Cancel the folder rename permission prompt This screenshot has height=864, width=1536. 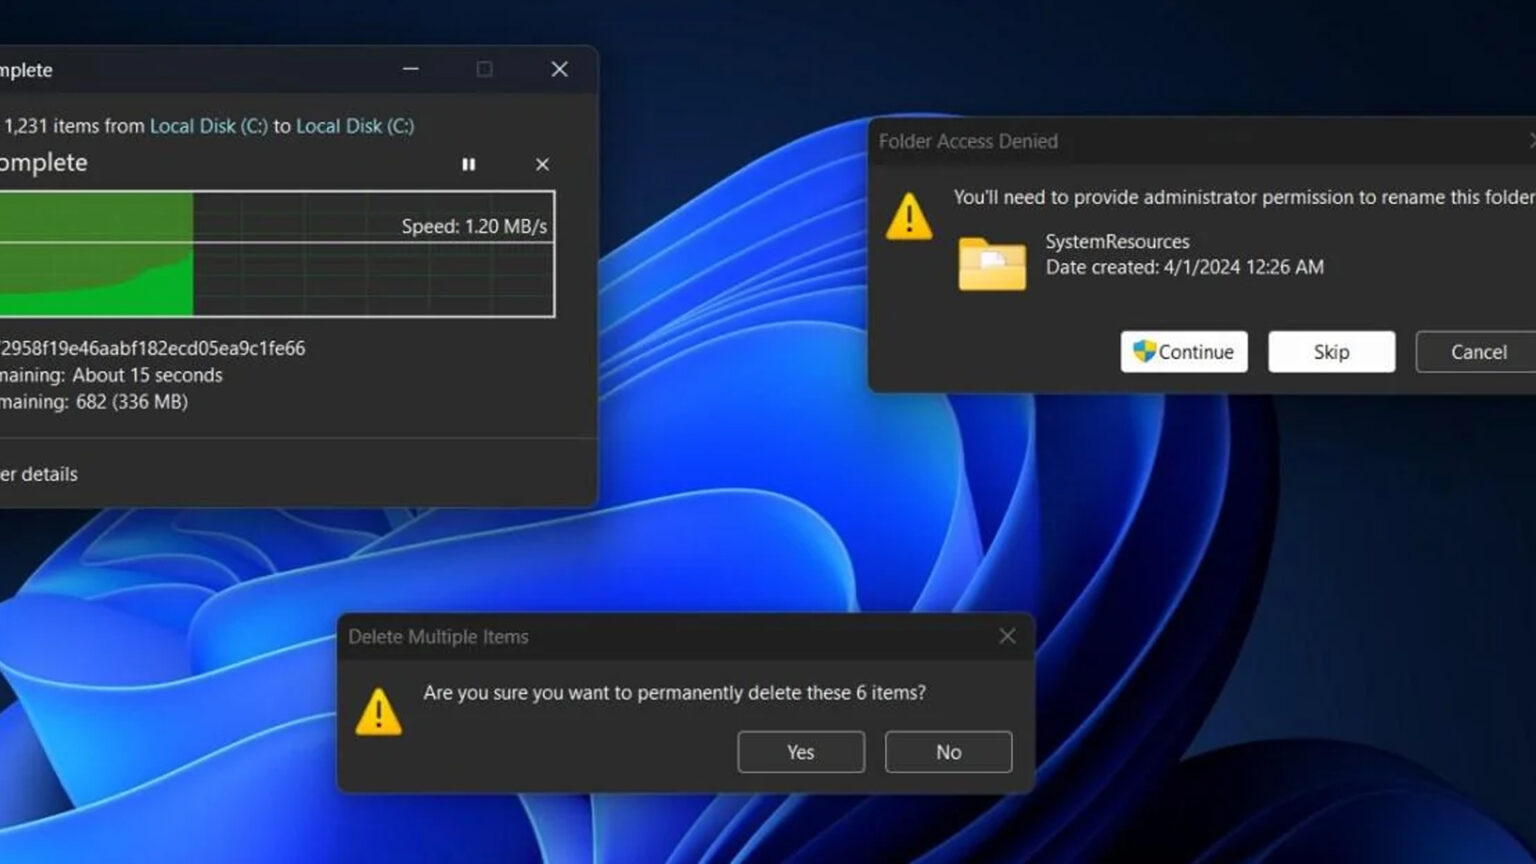(x=1476, y=352)
